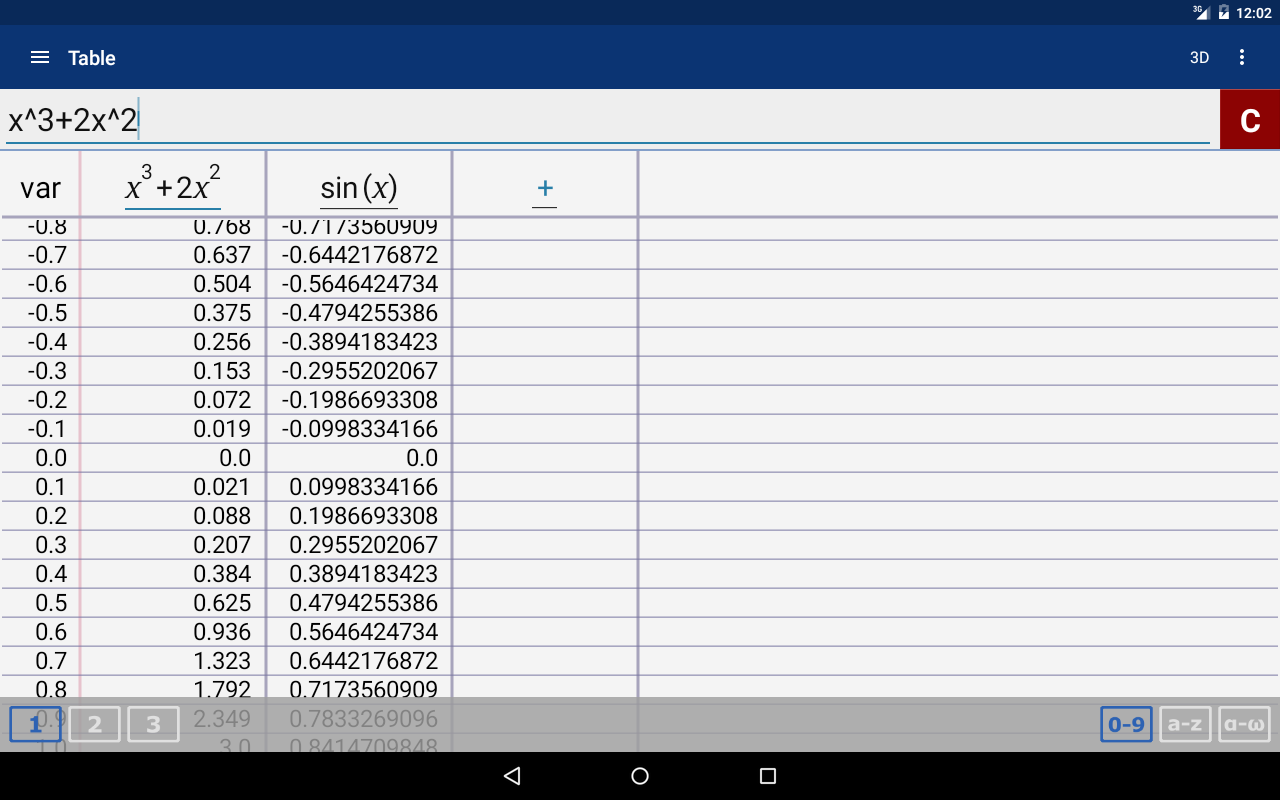Select the 0-9 numeric keyboard
Screen dimensions: 1280x800
(1126, 724)
